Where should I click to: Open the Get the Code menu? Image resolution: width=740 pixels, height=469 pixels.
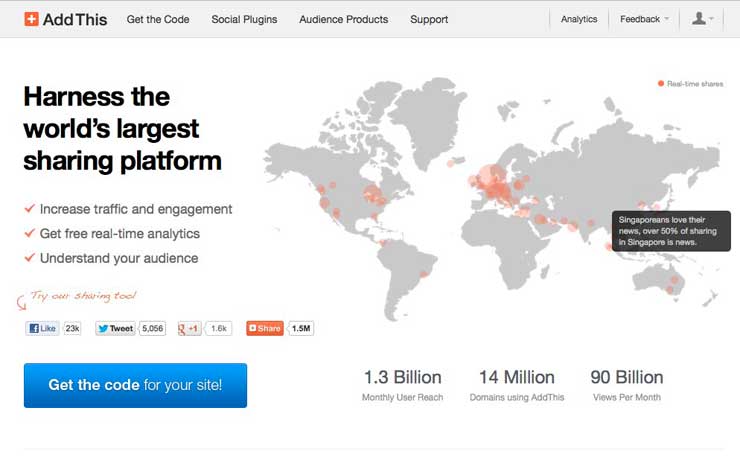[158, 19]
